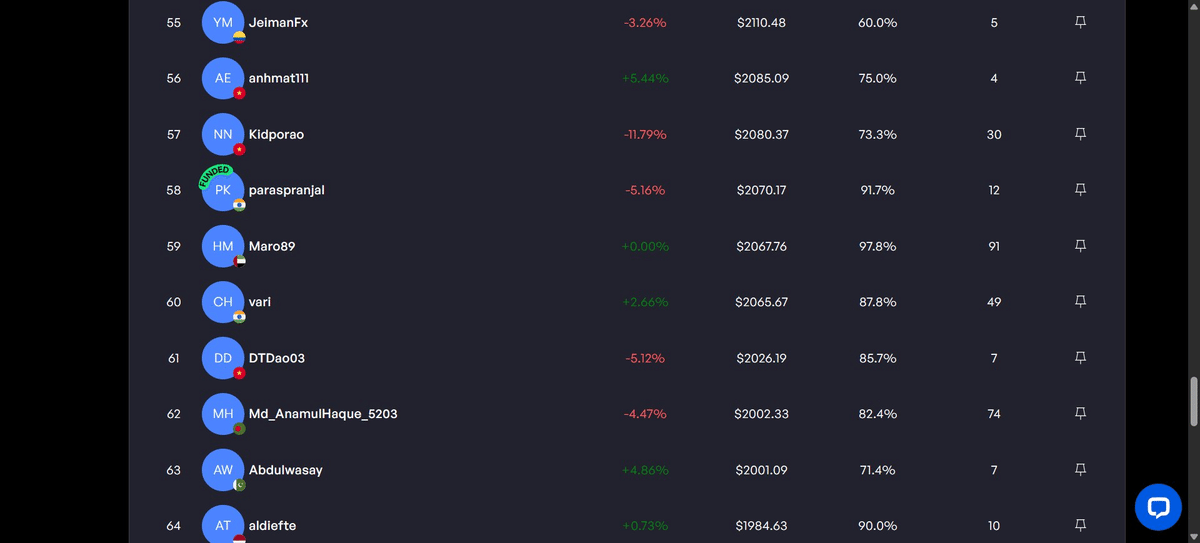Open trader aldiefte profile name
The height and width of the screenshot is (543, 1200).
[273, 525]
